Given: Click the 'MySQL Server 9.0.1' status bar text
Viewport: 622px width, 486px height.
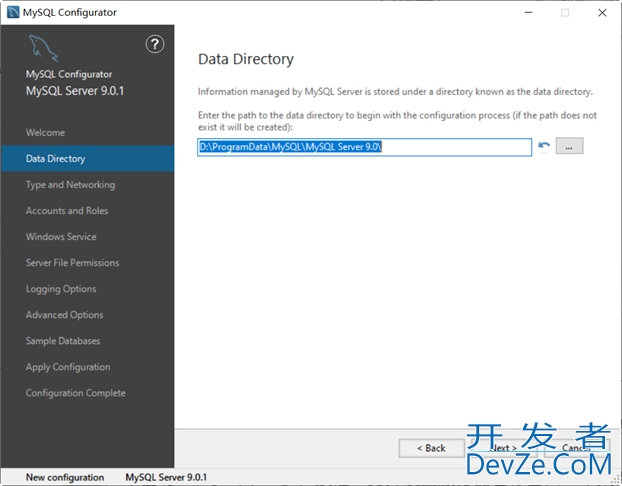Looking at the screenshot, I should 166,477.
